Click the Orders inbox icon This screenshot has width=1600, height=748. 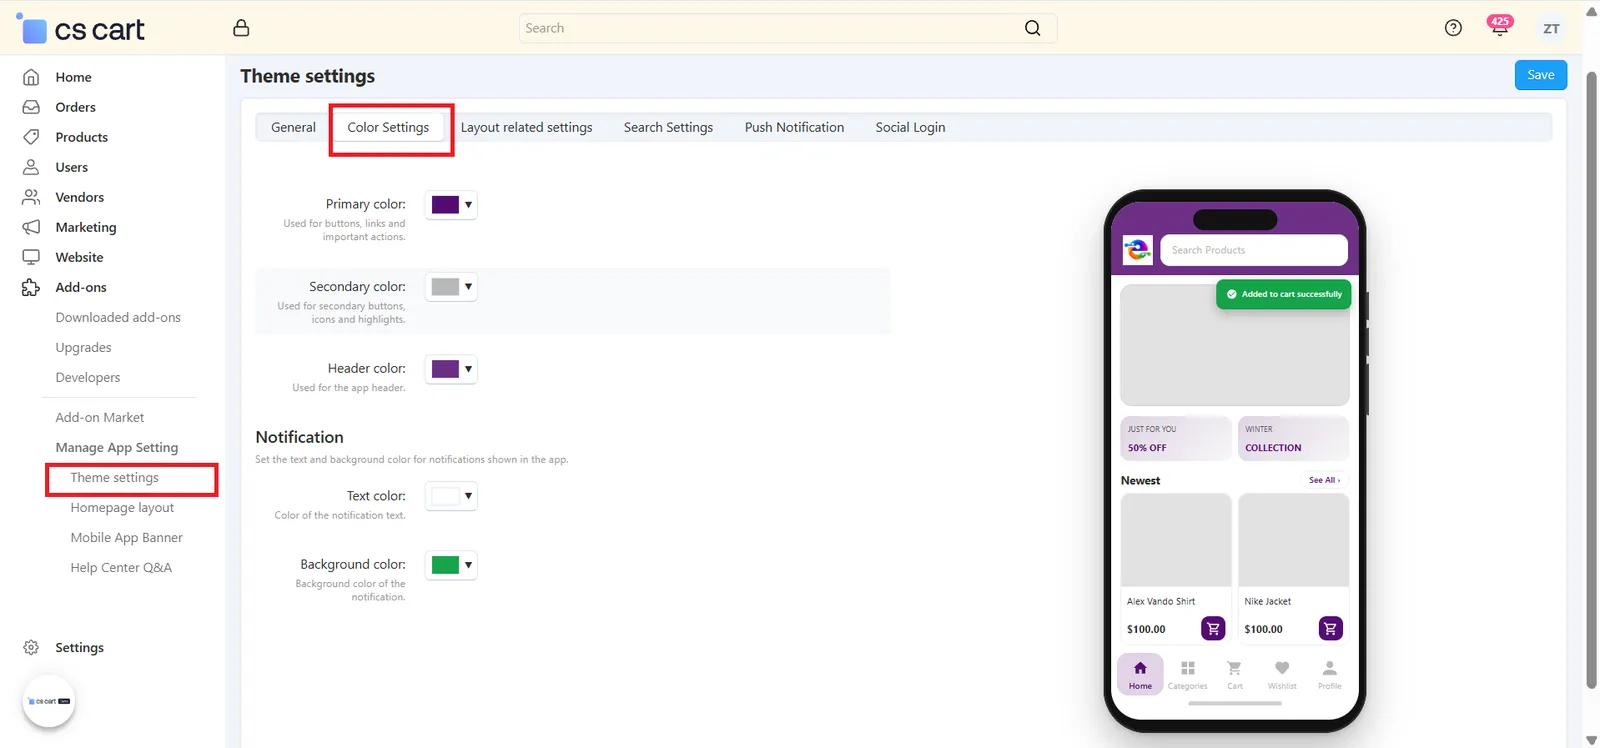31,107
